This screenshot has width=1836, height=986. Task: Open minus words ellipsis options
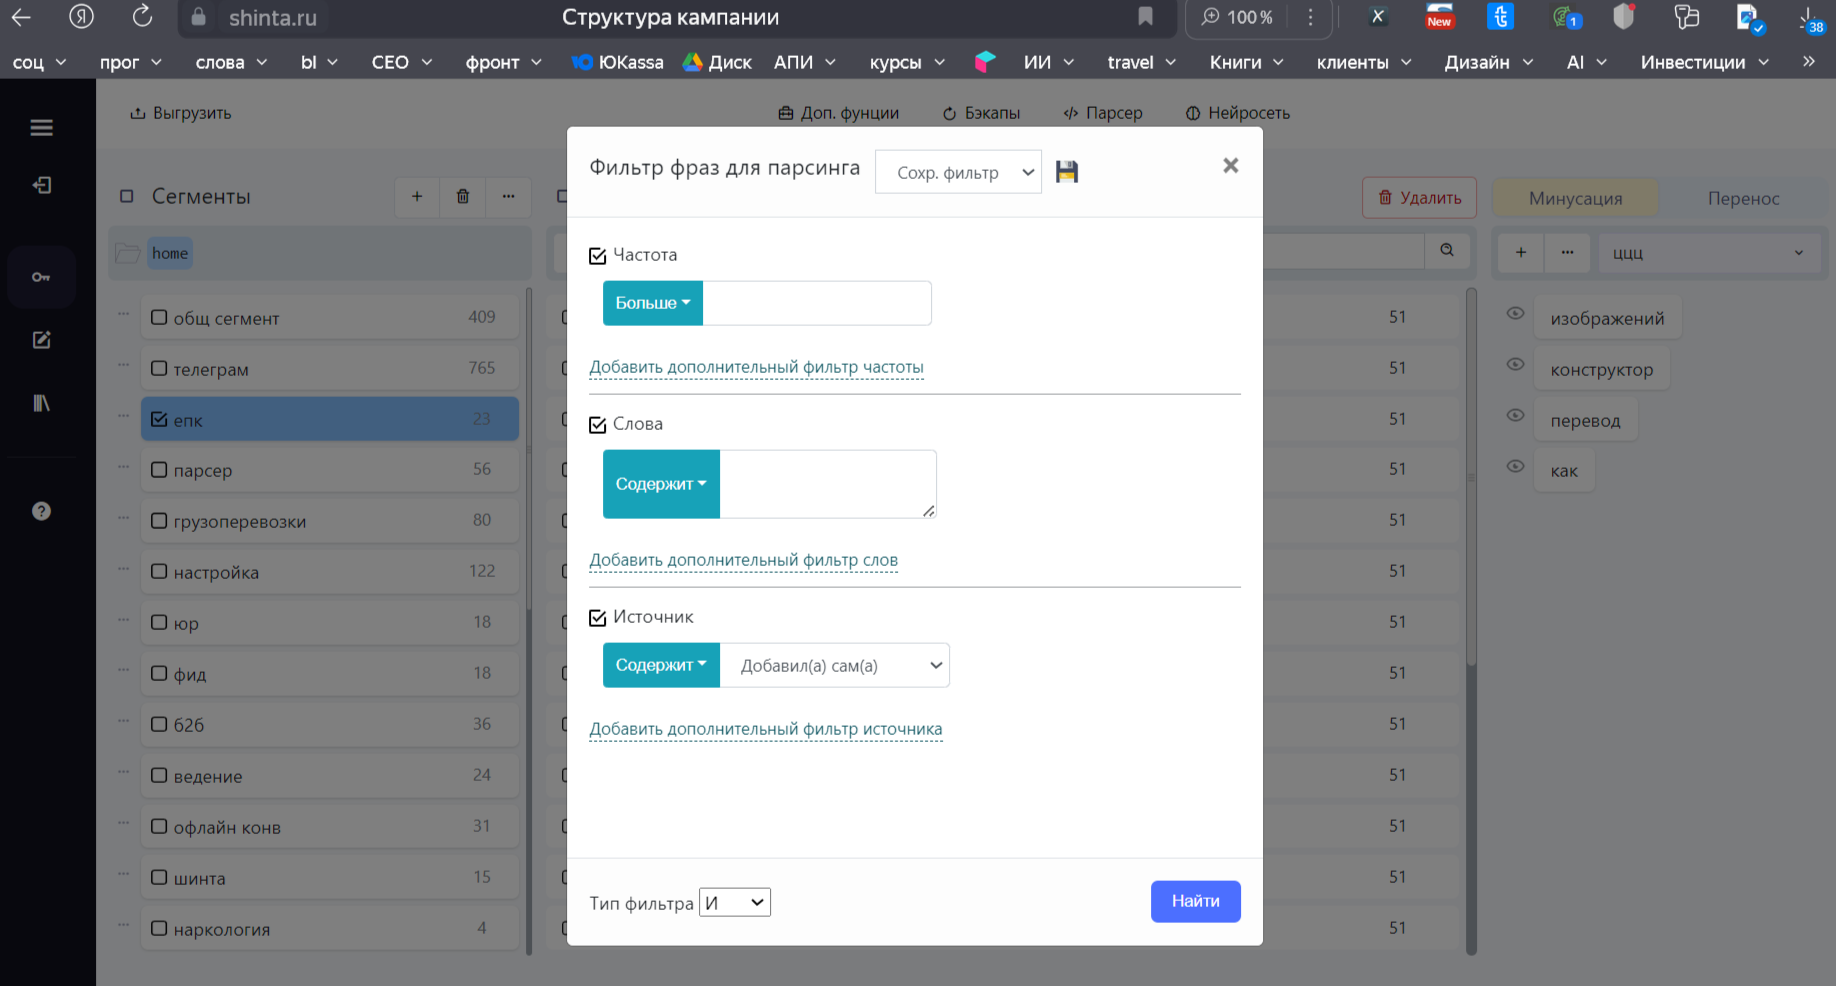[1567, 253]
